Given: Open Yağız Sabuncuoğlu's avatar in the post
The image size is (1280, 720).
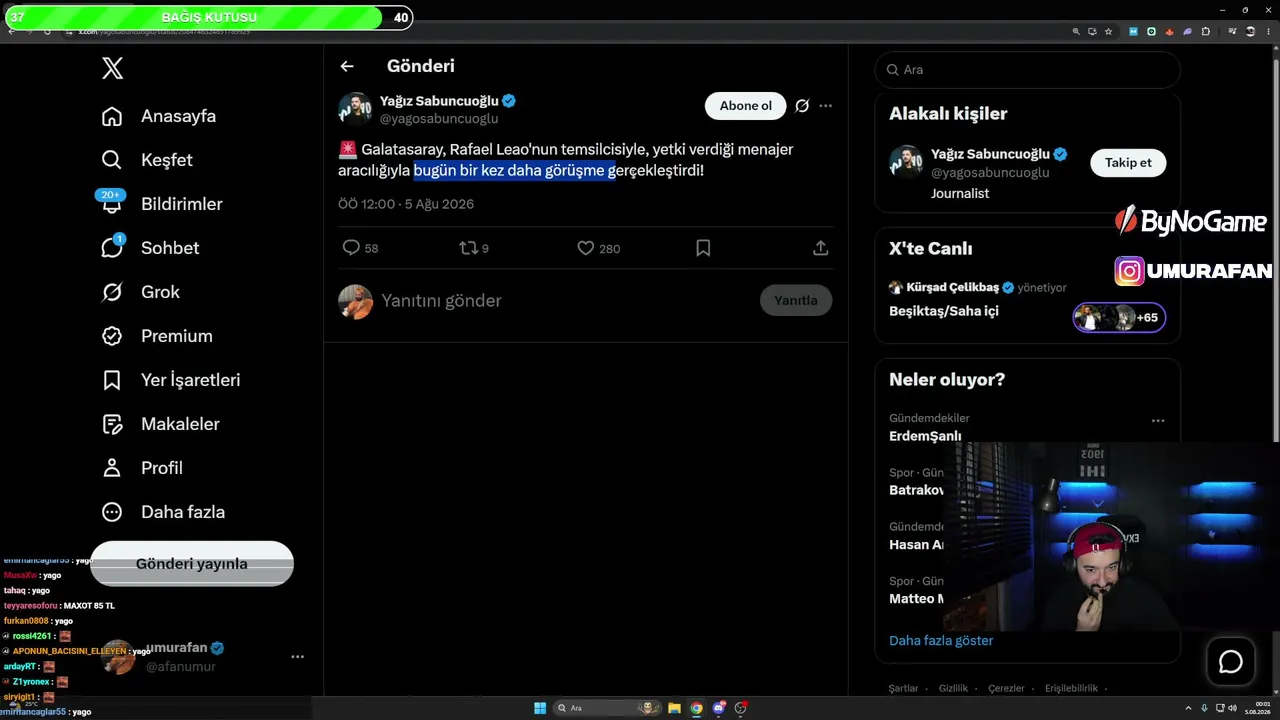Looking at the screenshot, I should tap(355, 109).
